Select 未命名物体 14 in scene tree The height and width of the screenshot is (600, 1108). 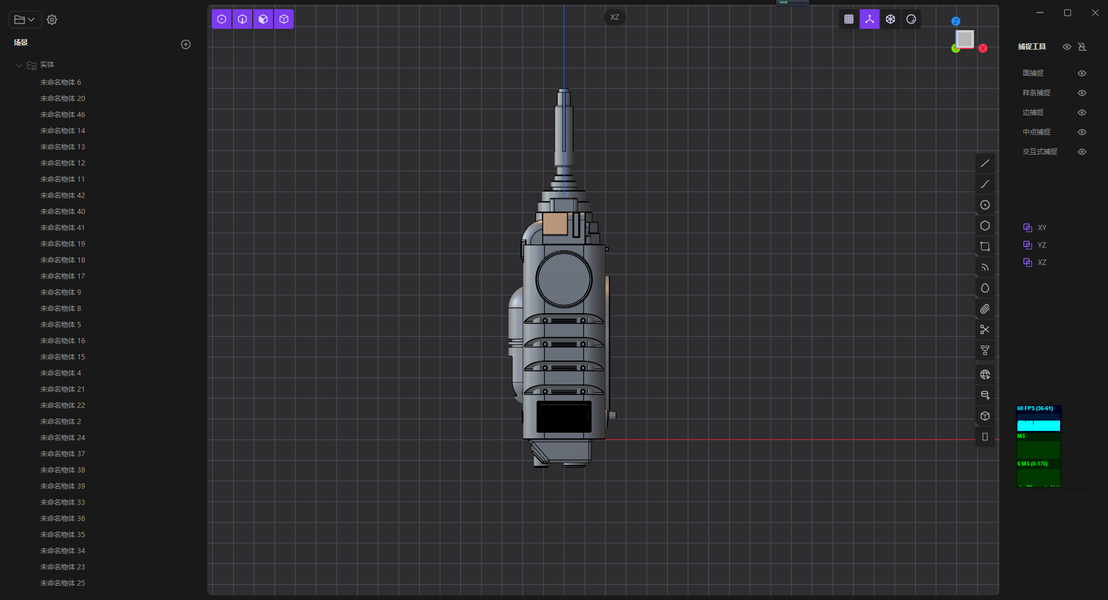point(63,131)
